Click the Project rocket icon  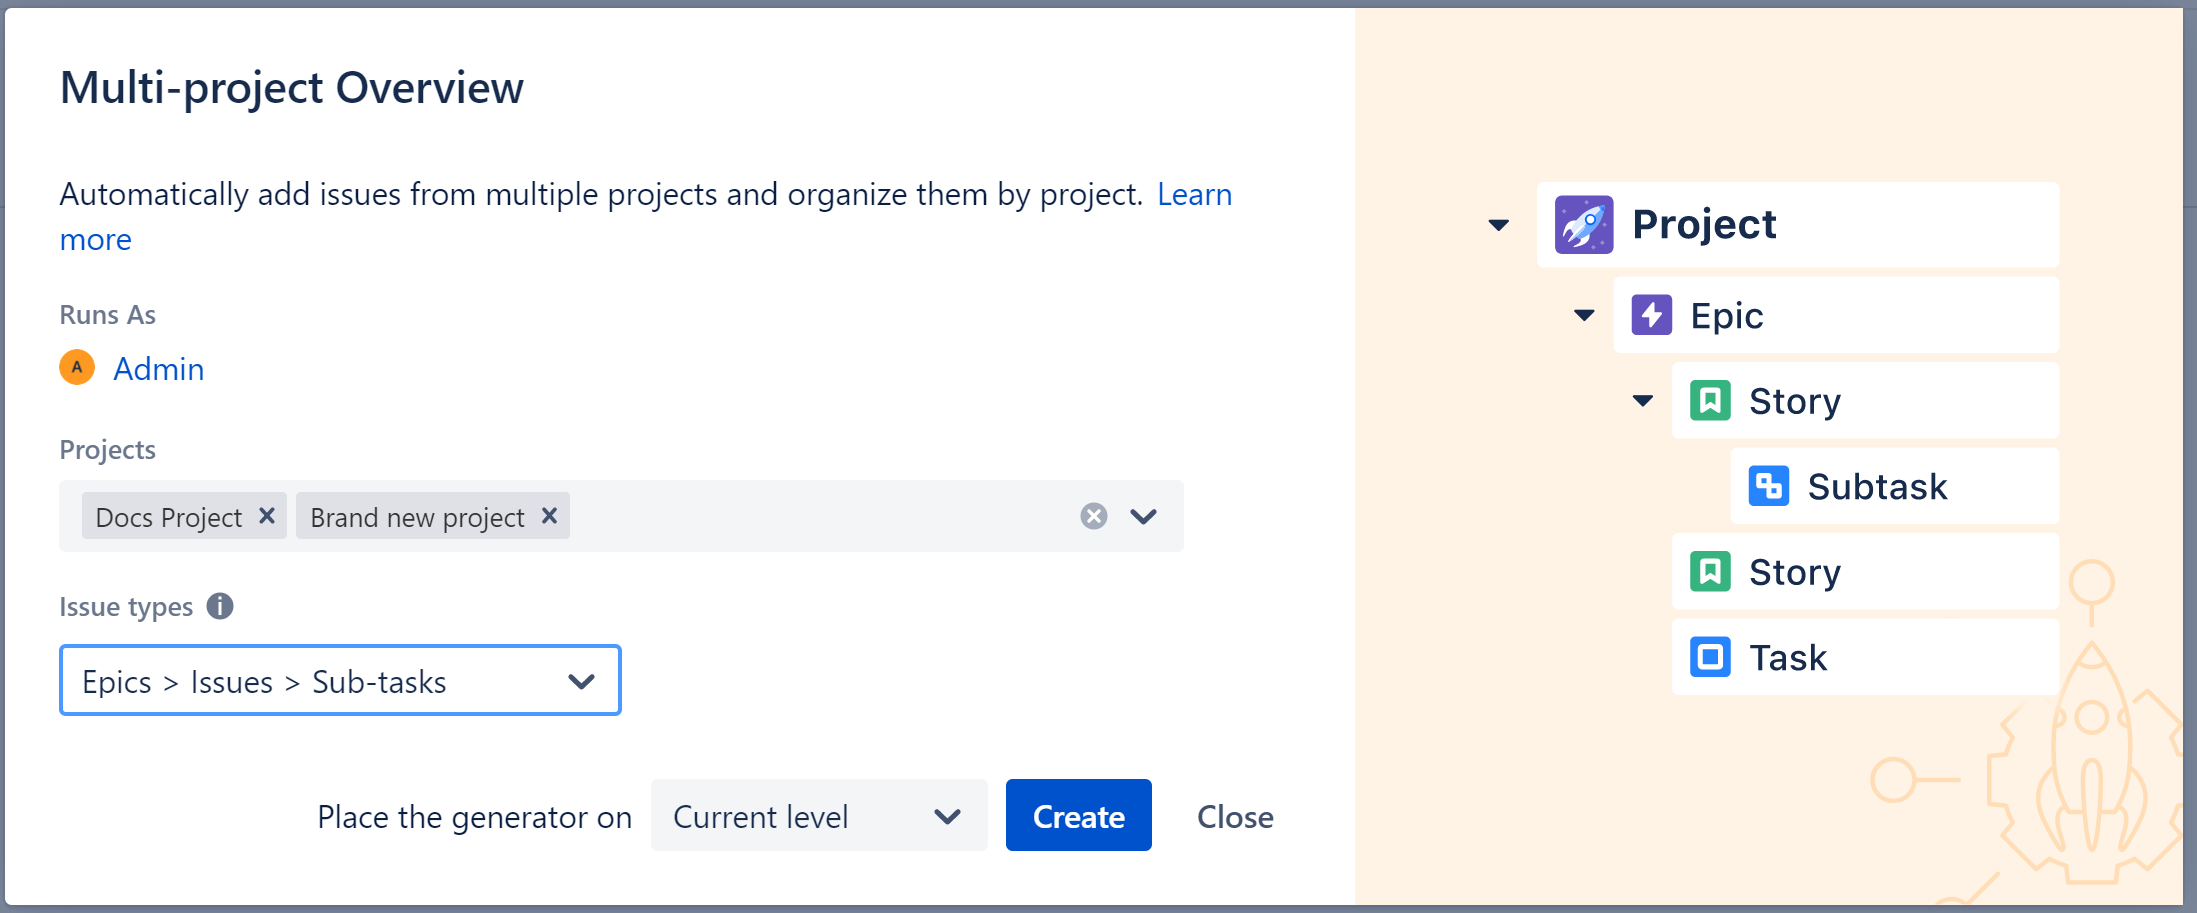[1583, 224]
